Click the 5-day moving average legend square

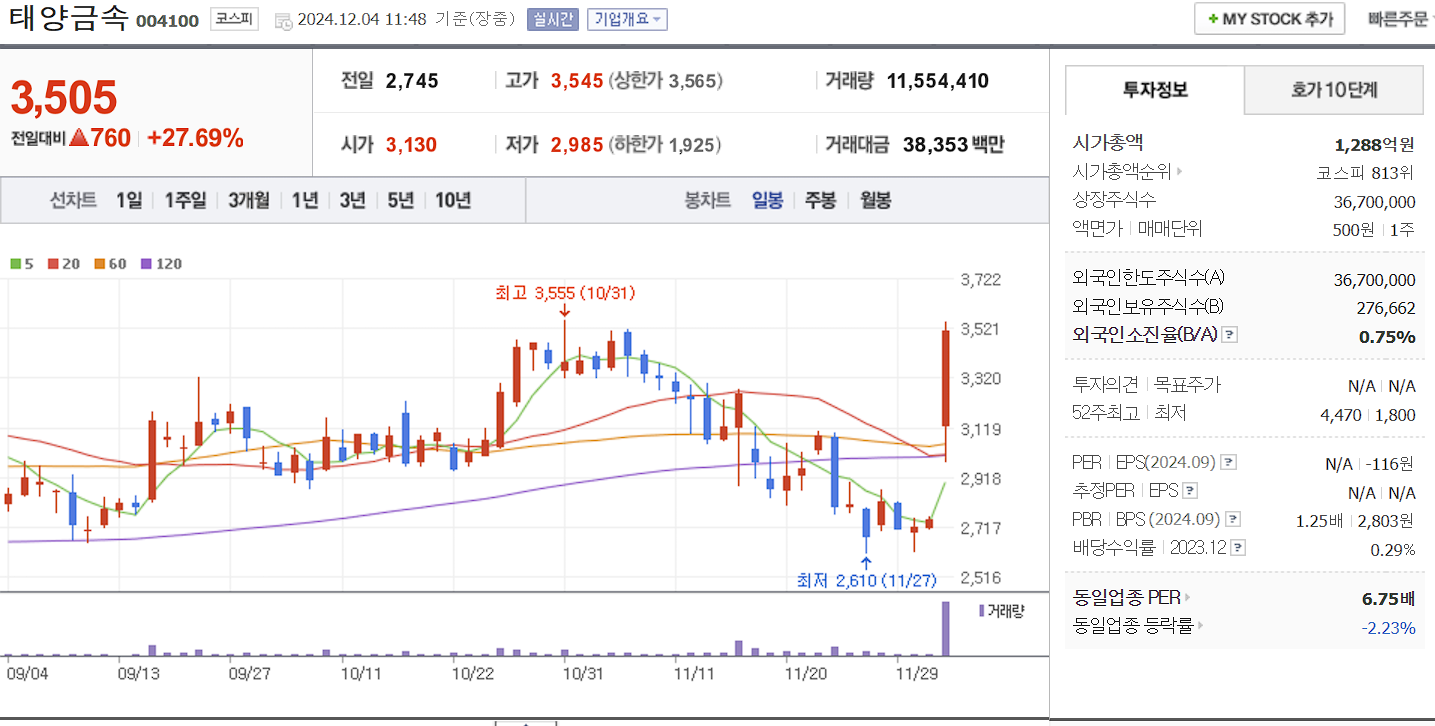(15, 264)
